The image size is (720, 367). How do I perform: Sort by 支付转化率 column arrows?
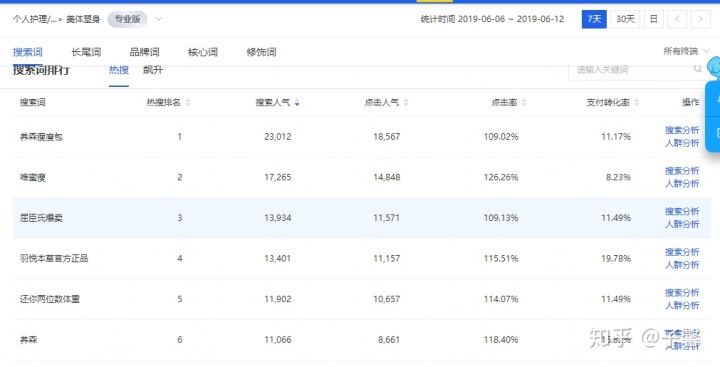pos(636,102)
